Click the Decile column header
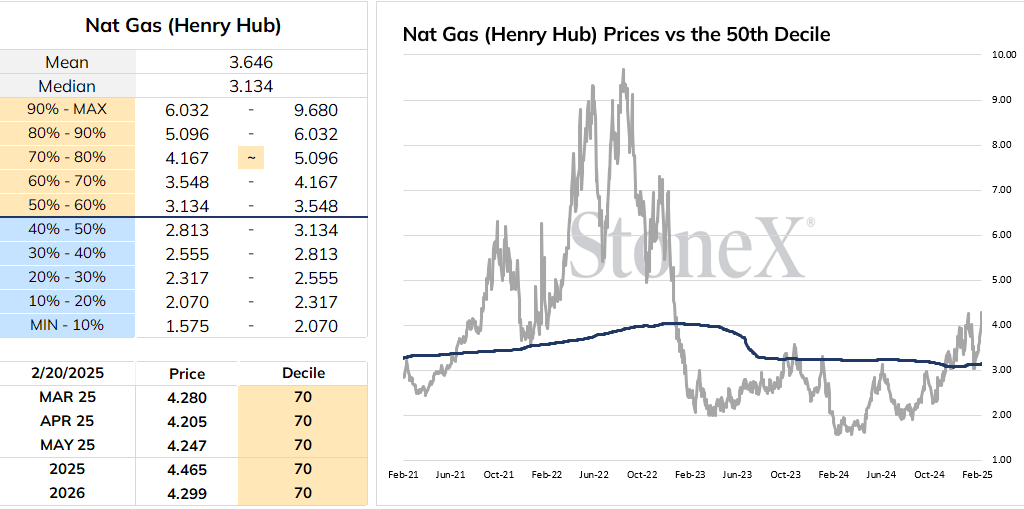The image size is (1024, 509). (x=303, y=373)
